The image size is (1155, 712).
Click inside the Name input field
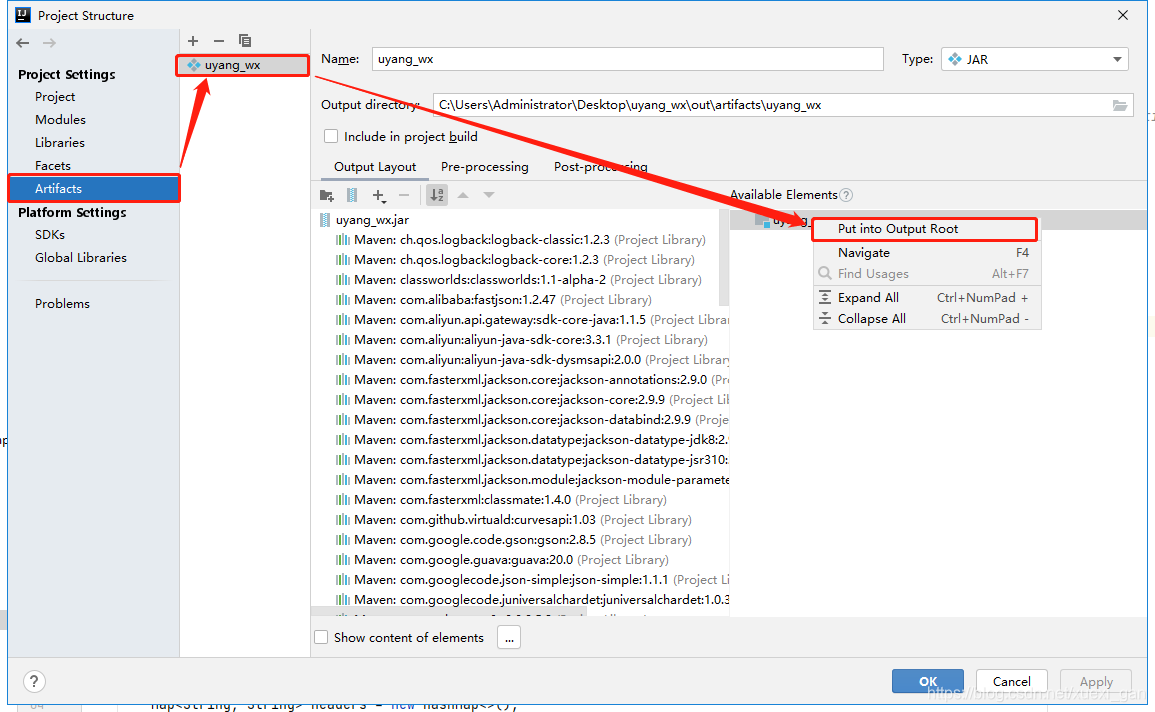coord(627,59)
